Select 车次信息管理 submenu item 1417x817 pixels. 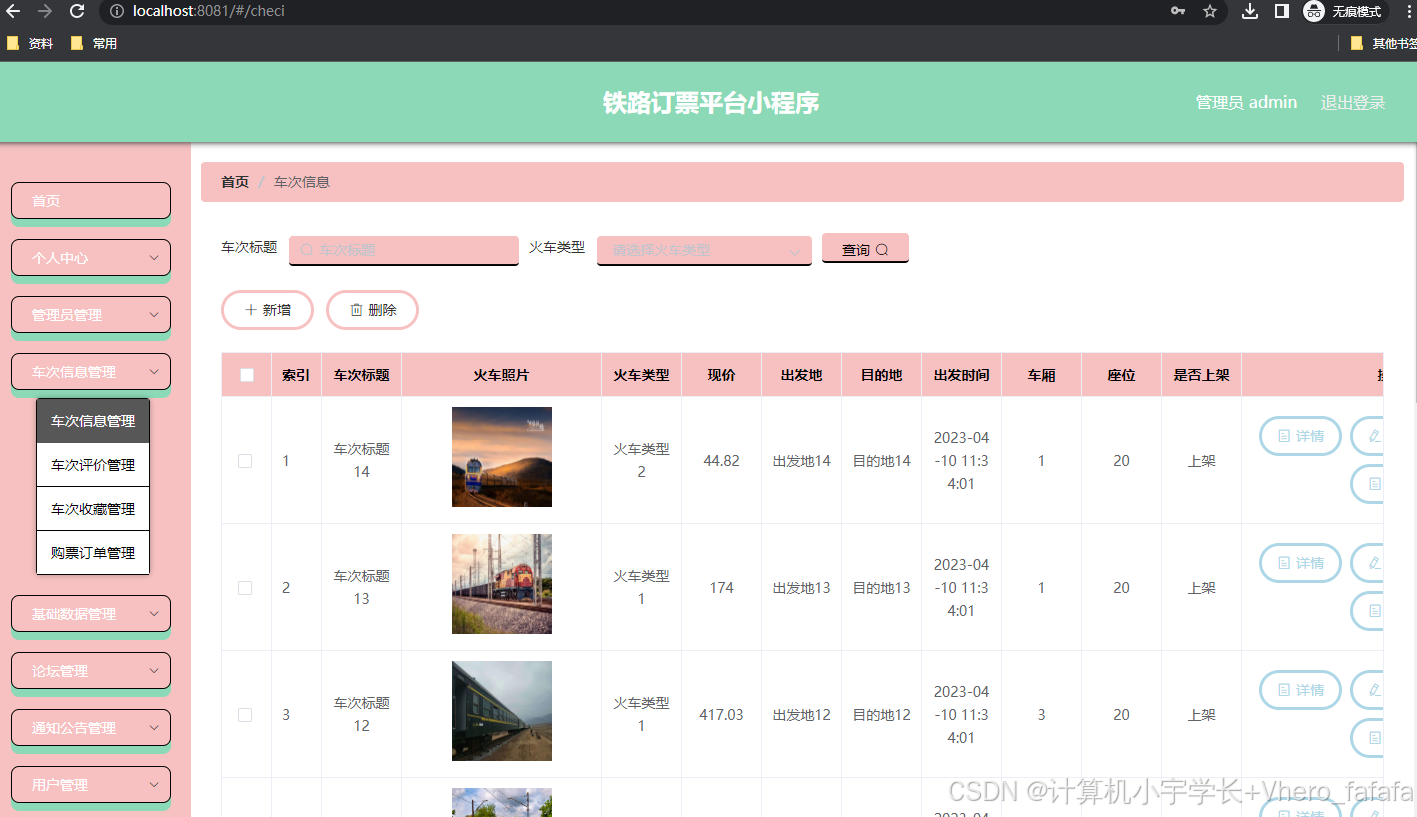click(x=93, y=421)
